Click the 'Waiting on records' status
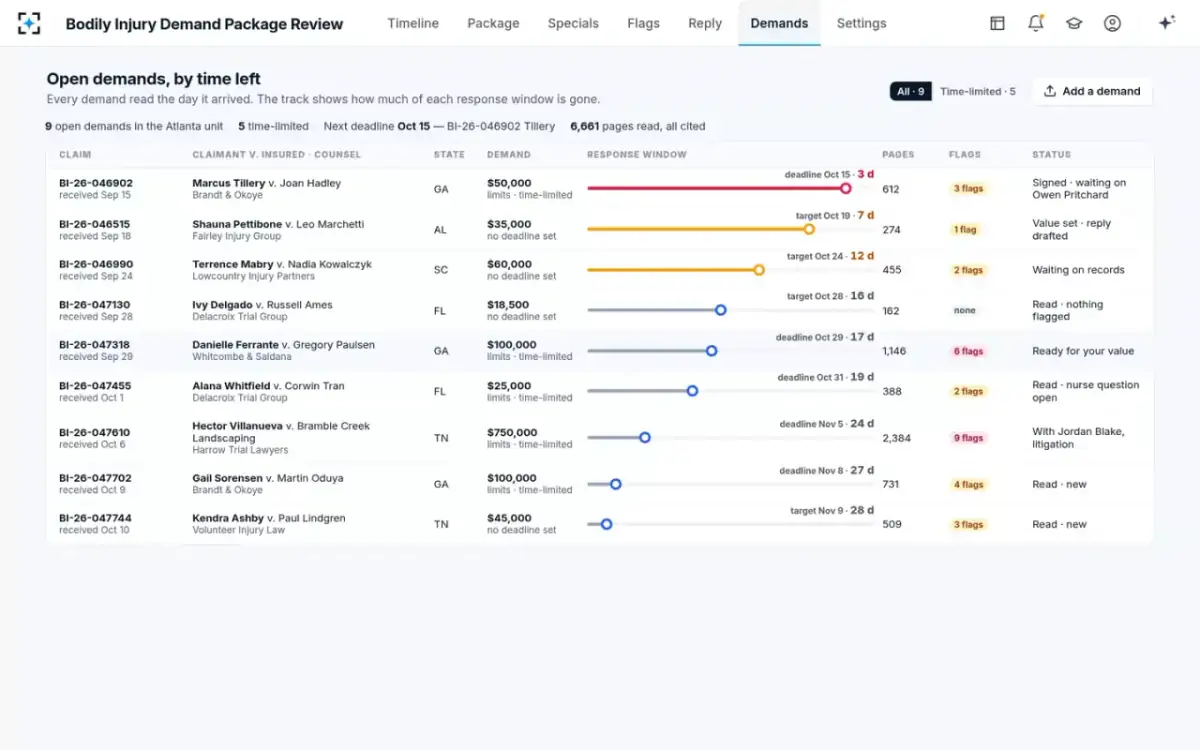Image resolution: width=1200 pixels, height=750 pixels. (x=1078, y=270)
